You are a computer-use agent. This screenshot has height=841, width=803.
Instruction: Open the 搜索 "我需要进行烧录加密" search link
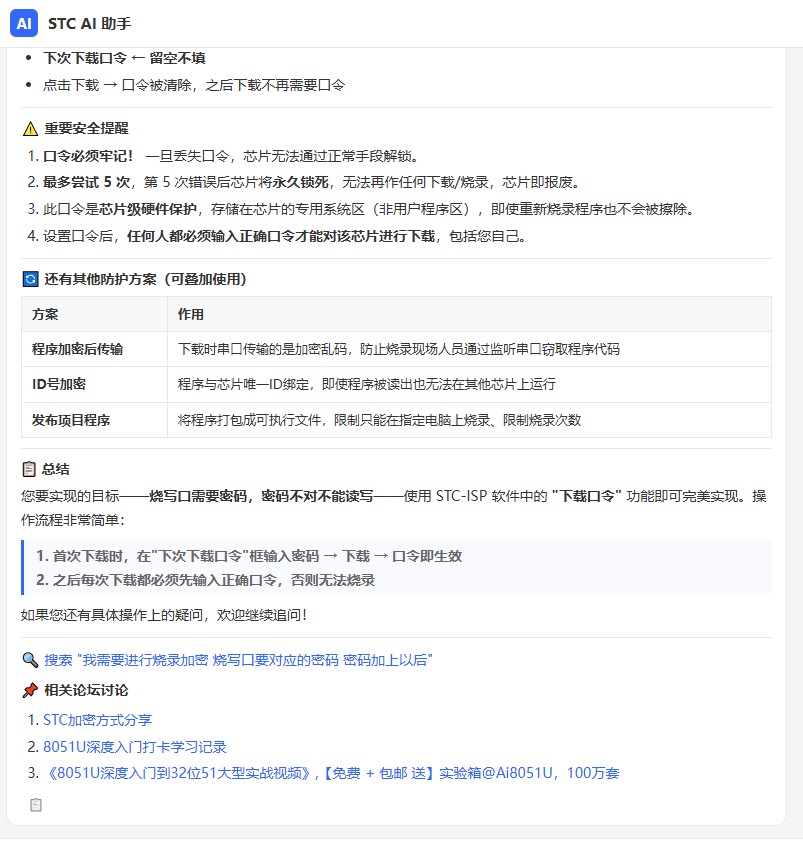pos(239,660)
